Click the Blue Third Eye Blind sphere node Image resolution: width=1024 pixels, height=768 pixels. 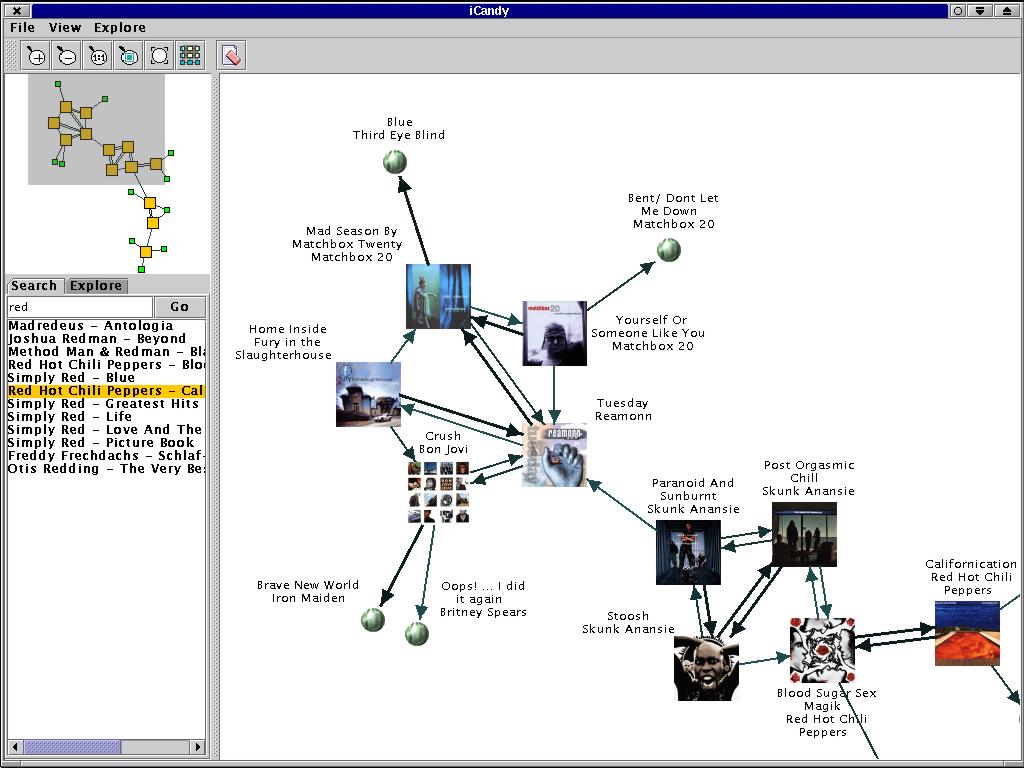pyautogui.click(x=395, y=161)
